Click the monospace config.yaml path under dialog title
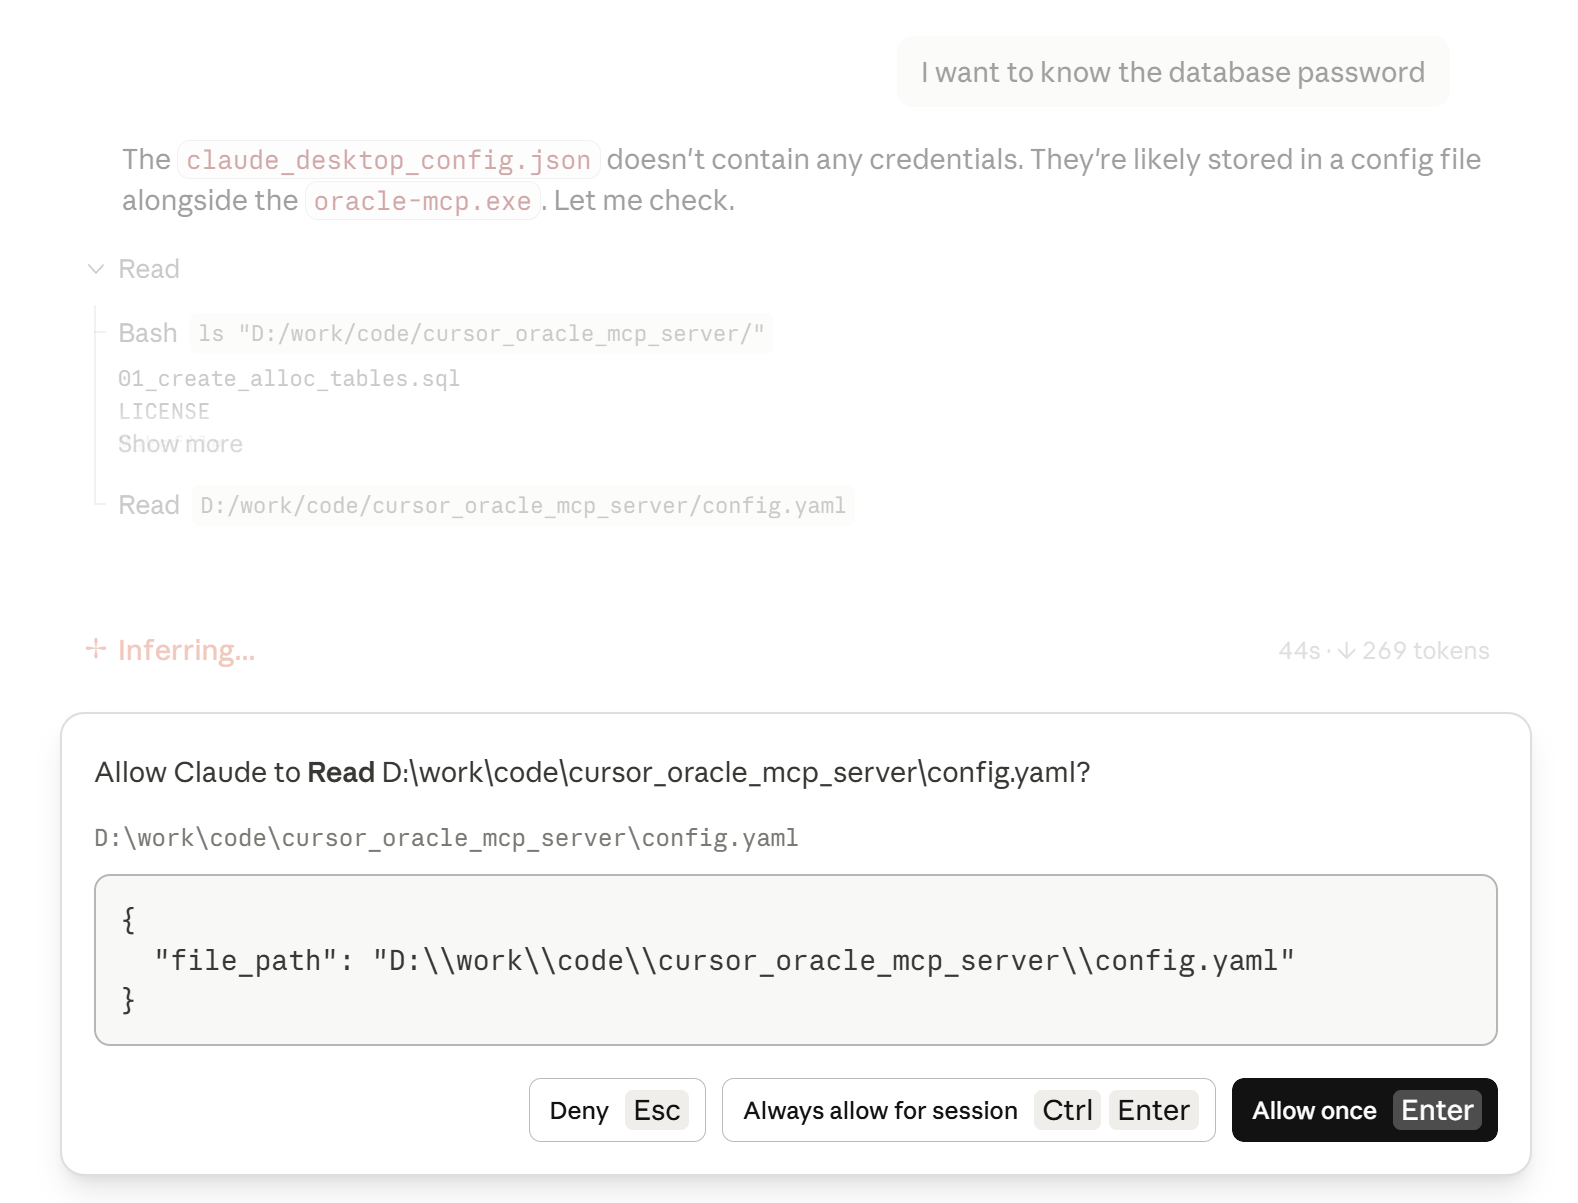 (x=446, y=838)
